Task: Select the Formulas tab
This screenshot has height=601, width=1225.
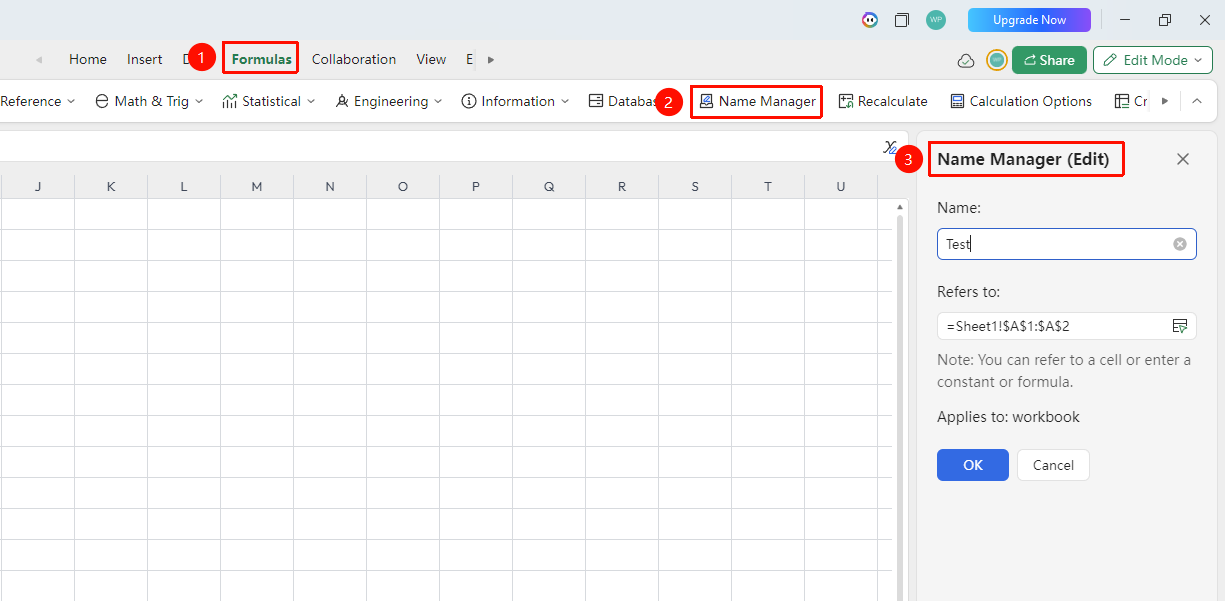Action: pos(262,60)
